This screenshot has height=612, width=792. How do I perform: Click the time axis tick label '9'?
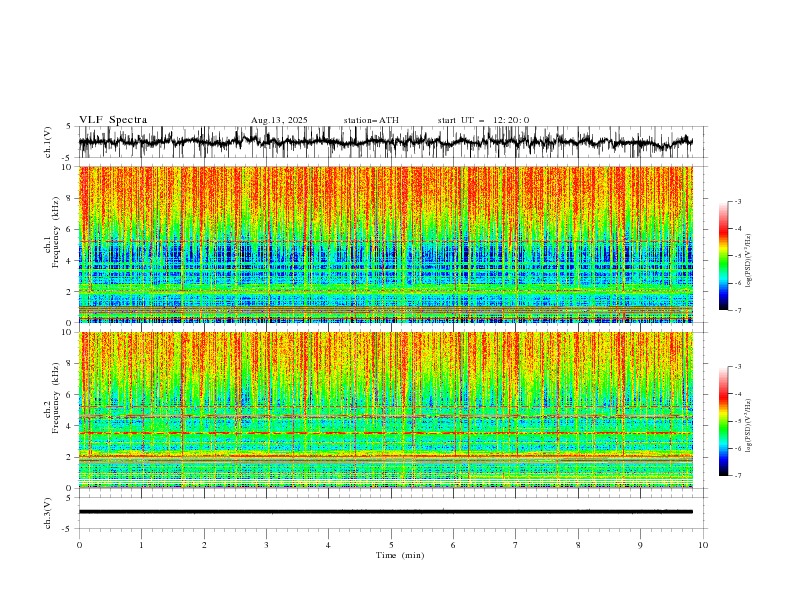coord(640,545)
